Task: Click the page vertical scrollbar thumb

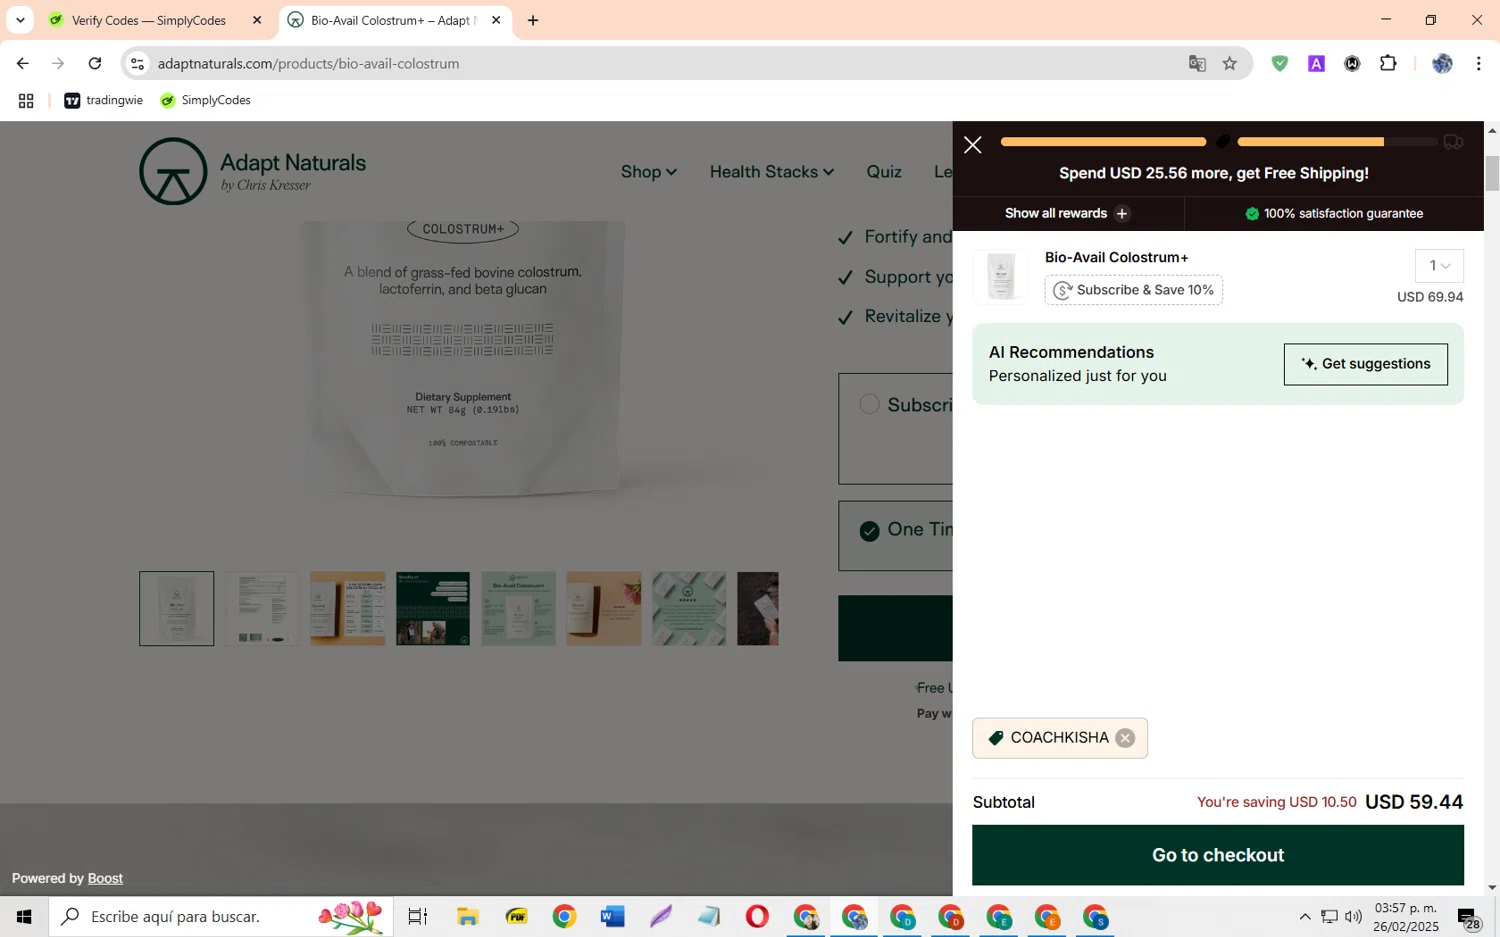Action: 1492,173
